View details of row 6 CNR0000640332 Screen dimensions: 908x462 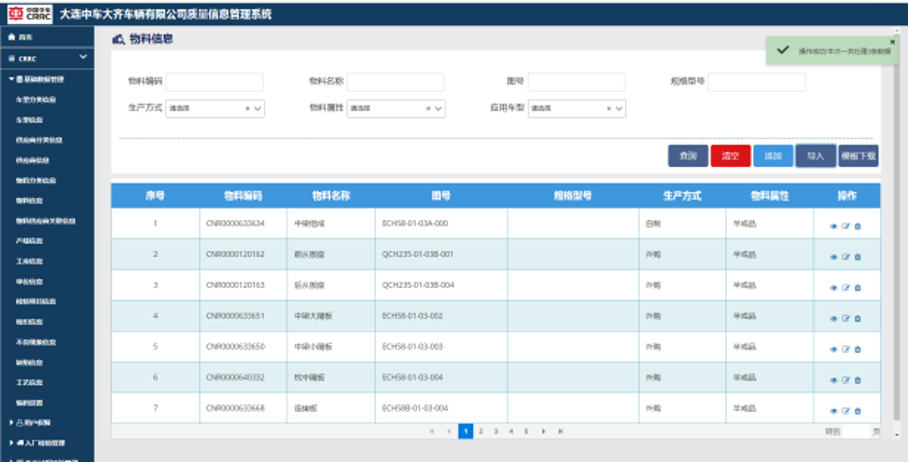834,380
